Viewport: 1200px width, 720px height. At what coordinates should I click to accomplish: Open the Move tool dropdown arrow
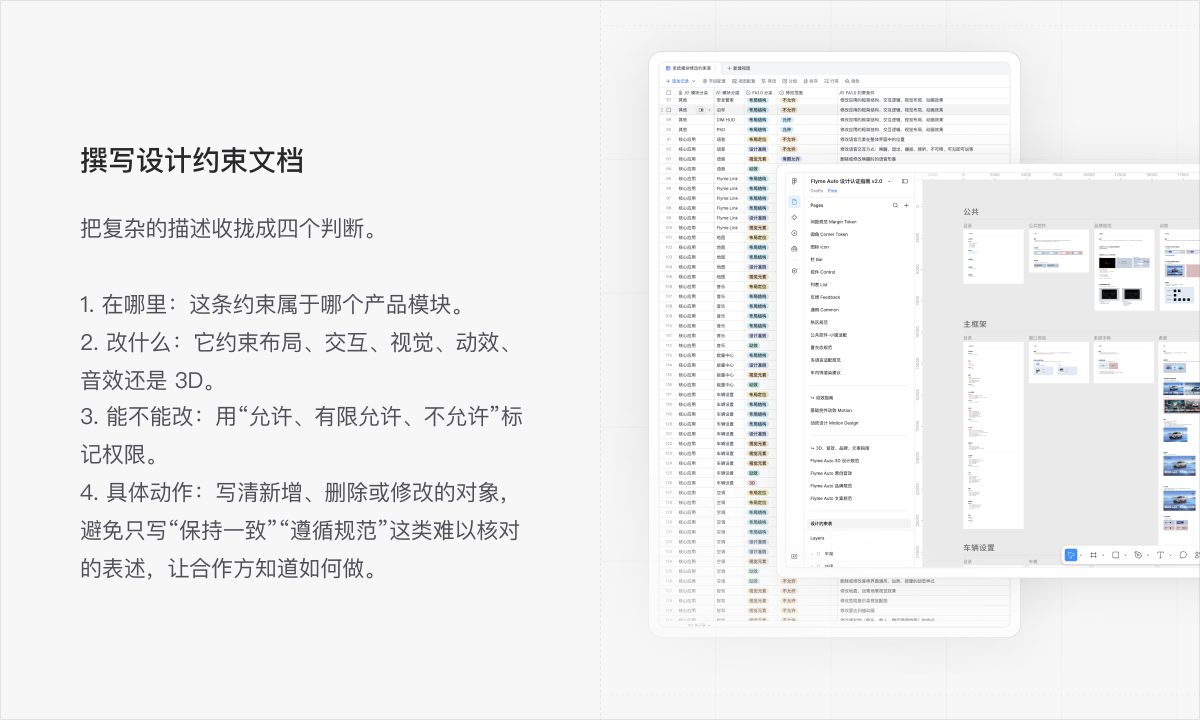[1081, 555]
